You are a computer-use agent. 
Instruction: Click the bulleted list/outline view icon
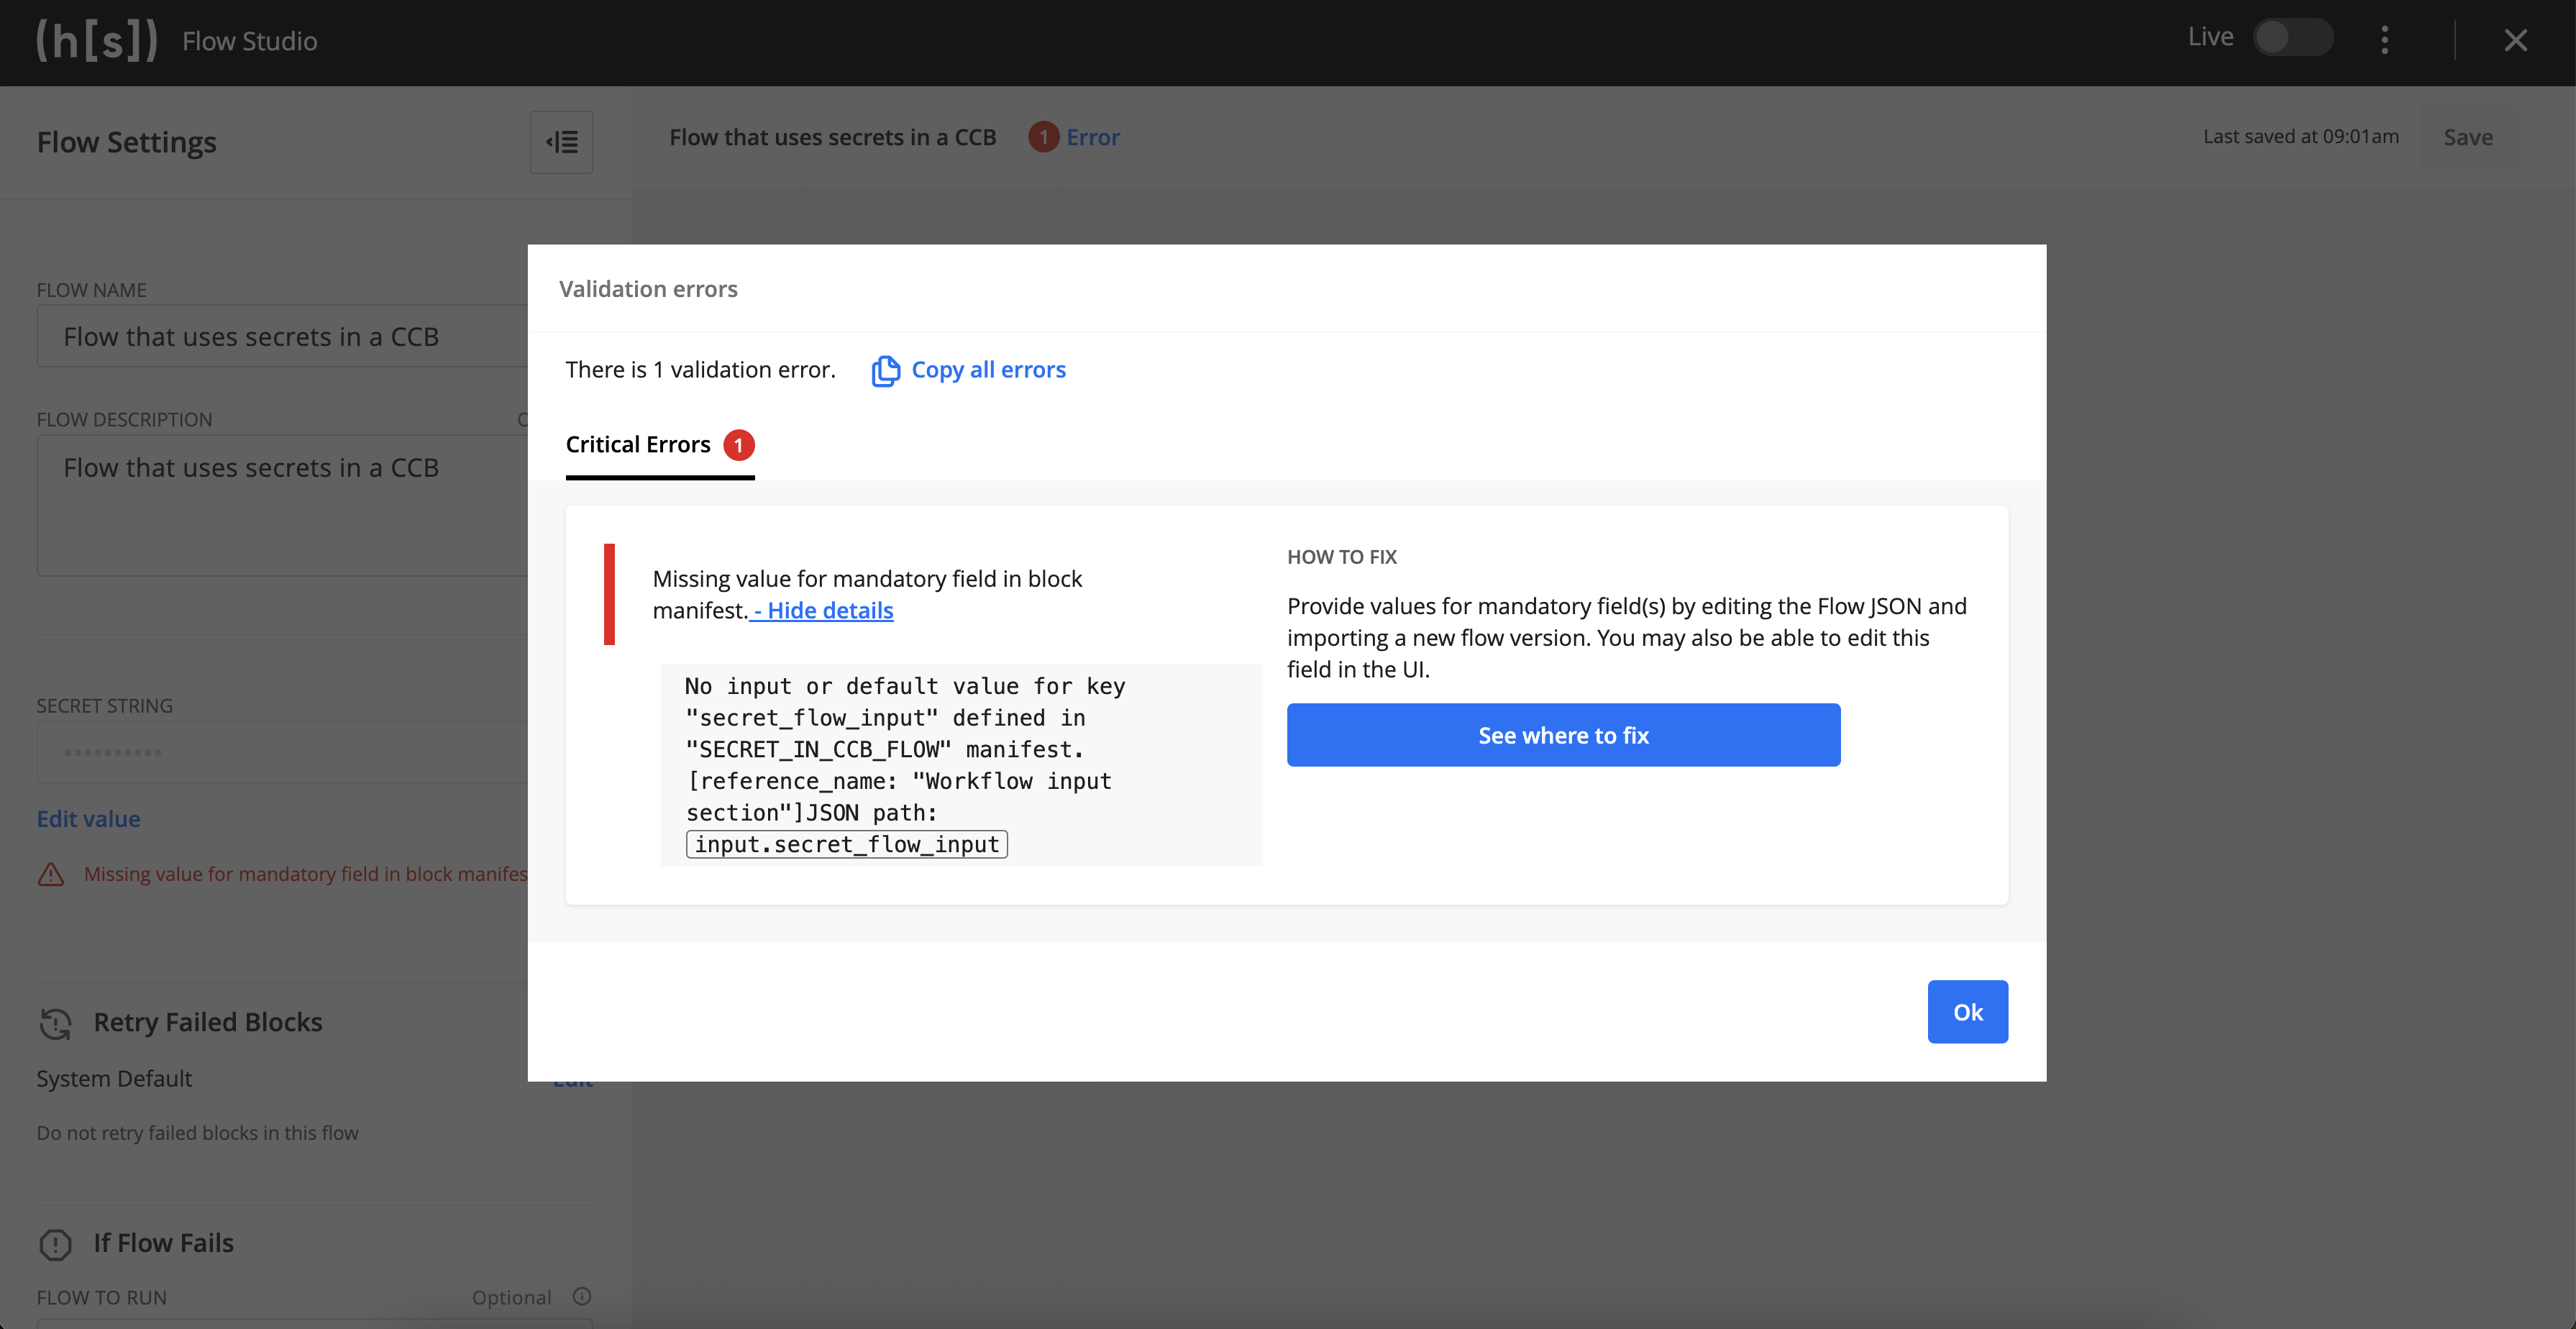click(565, 141)
